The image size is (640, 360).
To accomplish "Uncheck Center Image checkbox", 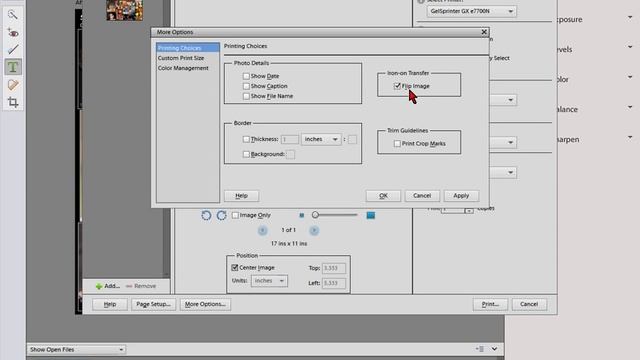I will [235, 268].
